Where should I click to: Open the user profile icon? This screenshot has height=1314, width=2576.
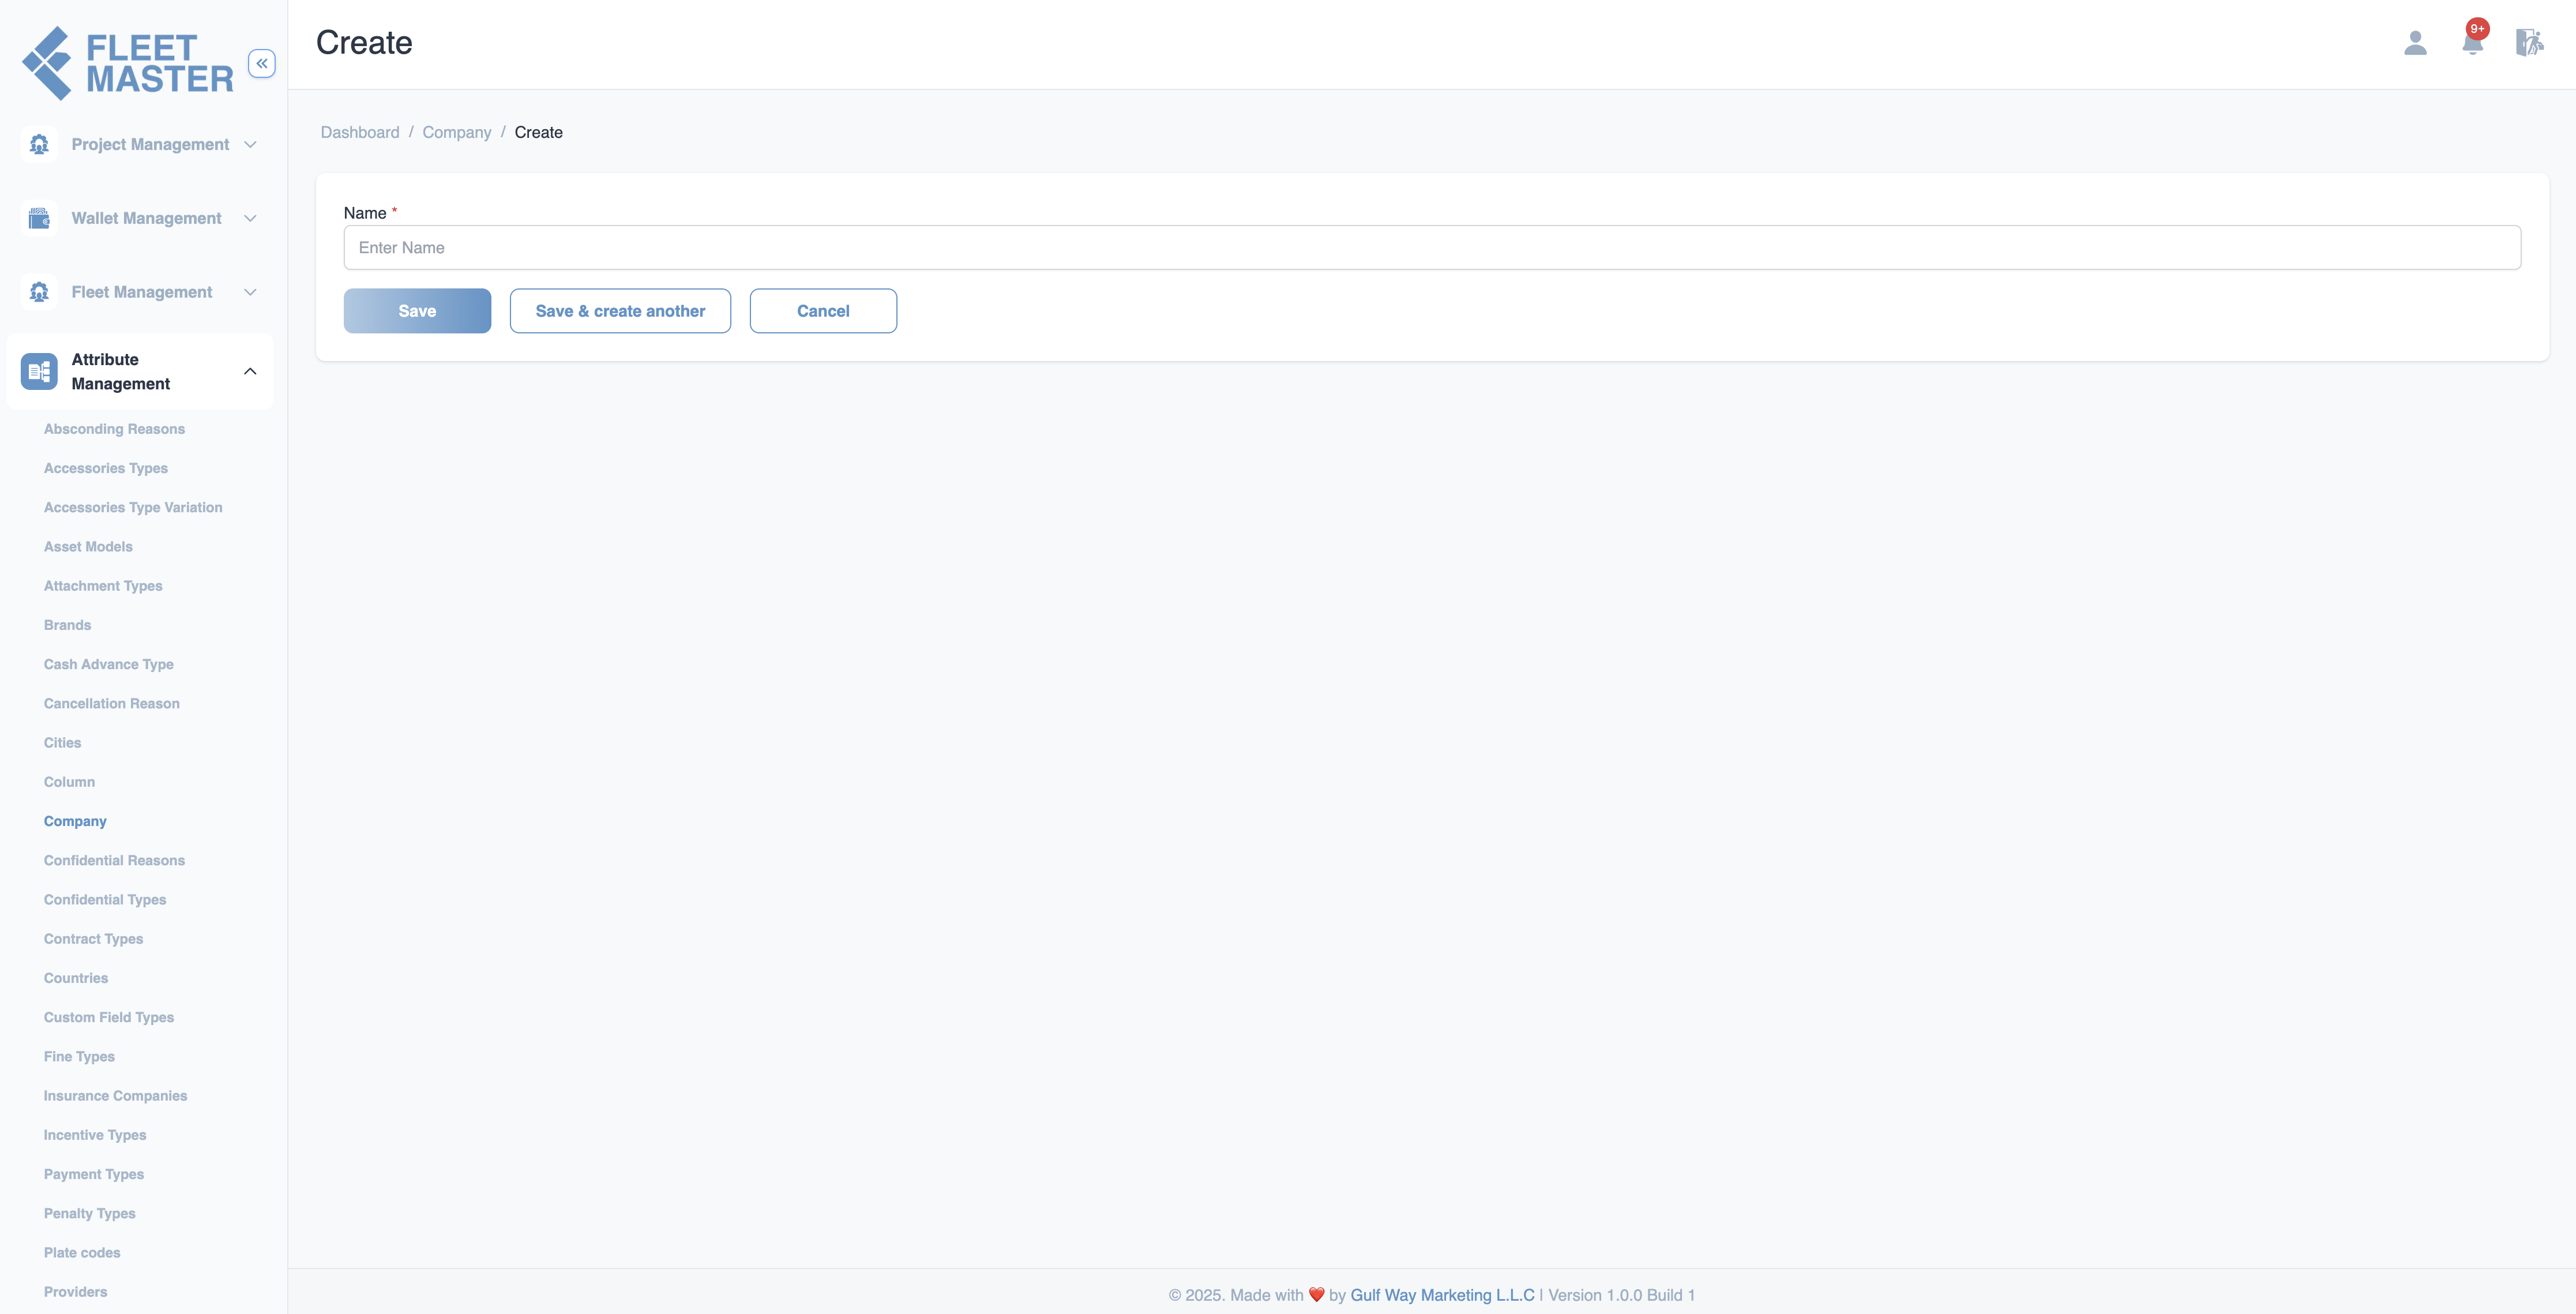point(2415,43)
